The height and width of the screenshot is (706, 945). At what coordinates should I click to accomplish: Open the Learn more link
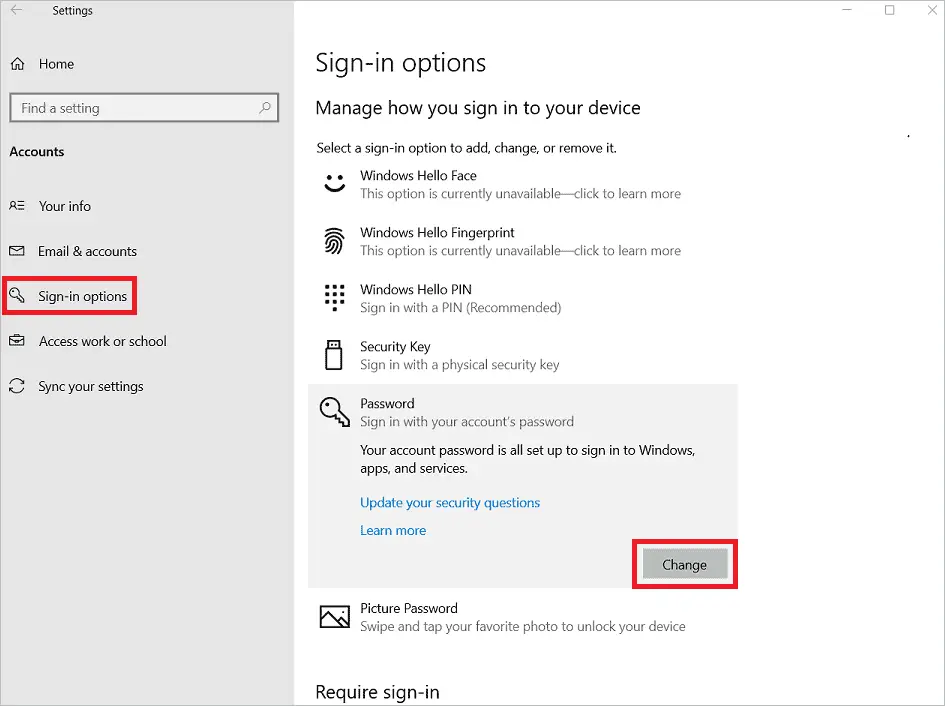coord(393,531)
